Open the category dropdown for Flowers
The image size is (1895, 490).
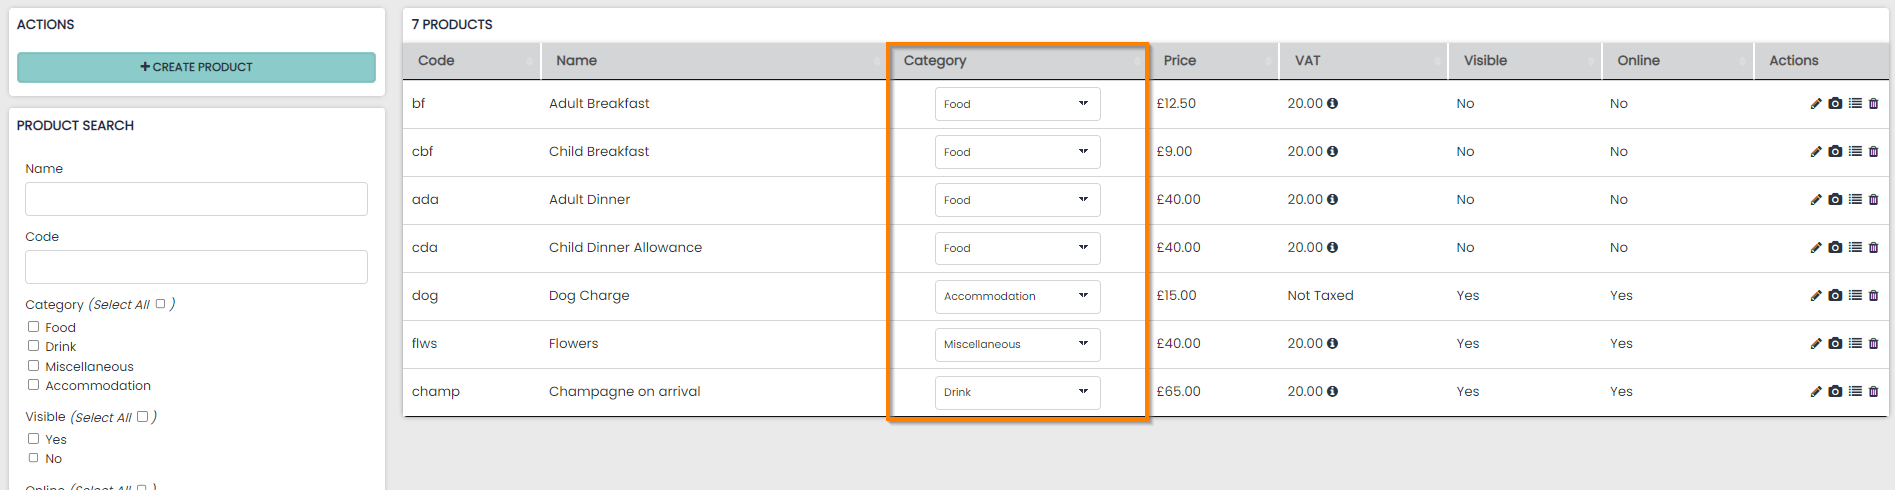1017,344
